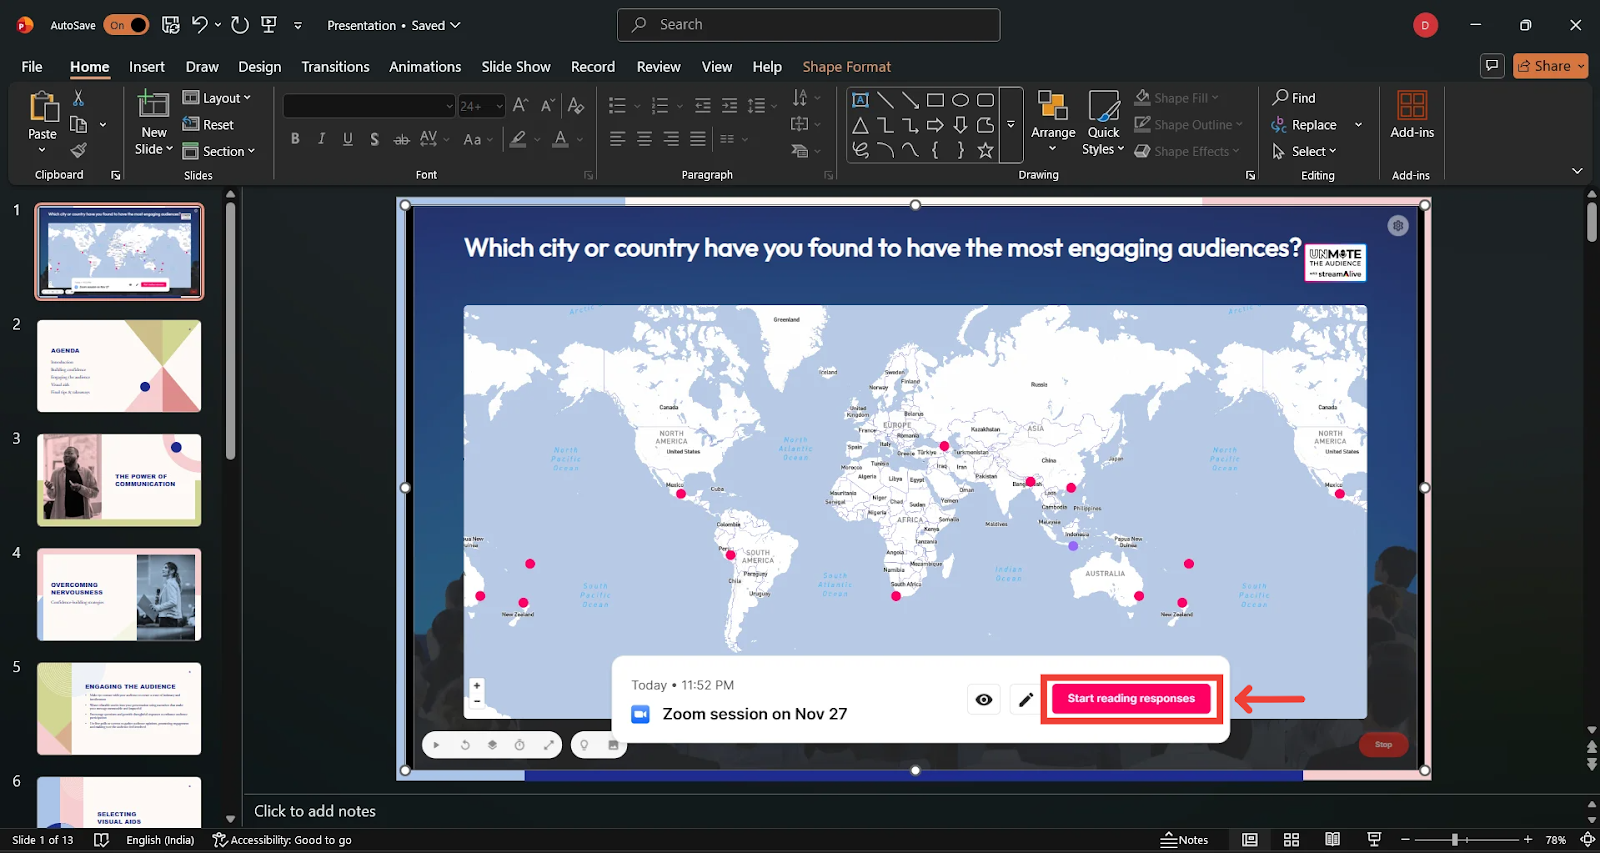Click Find in Editing group
This screenshot has height=853, width=1600.
coord(1294,98)
